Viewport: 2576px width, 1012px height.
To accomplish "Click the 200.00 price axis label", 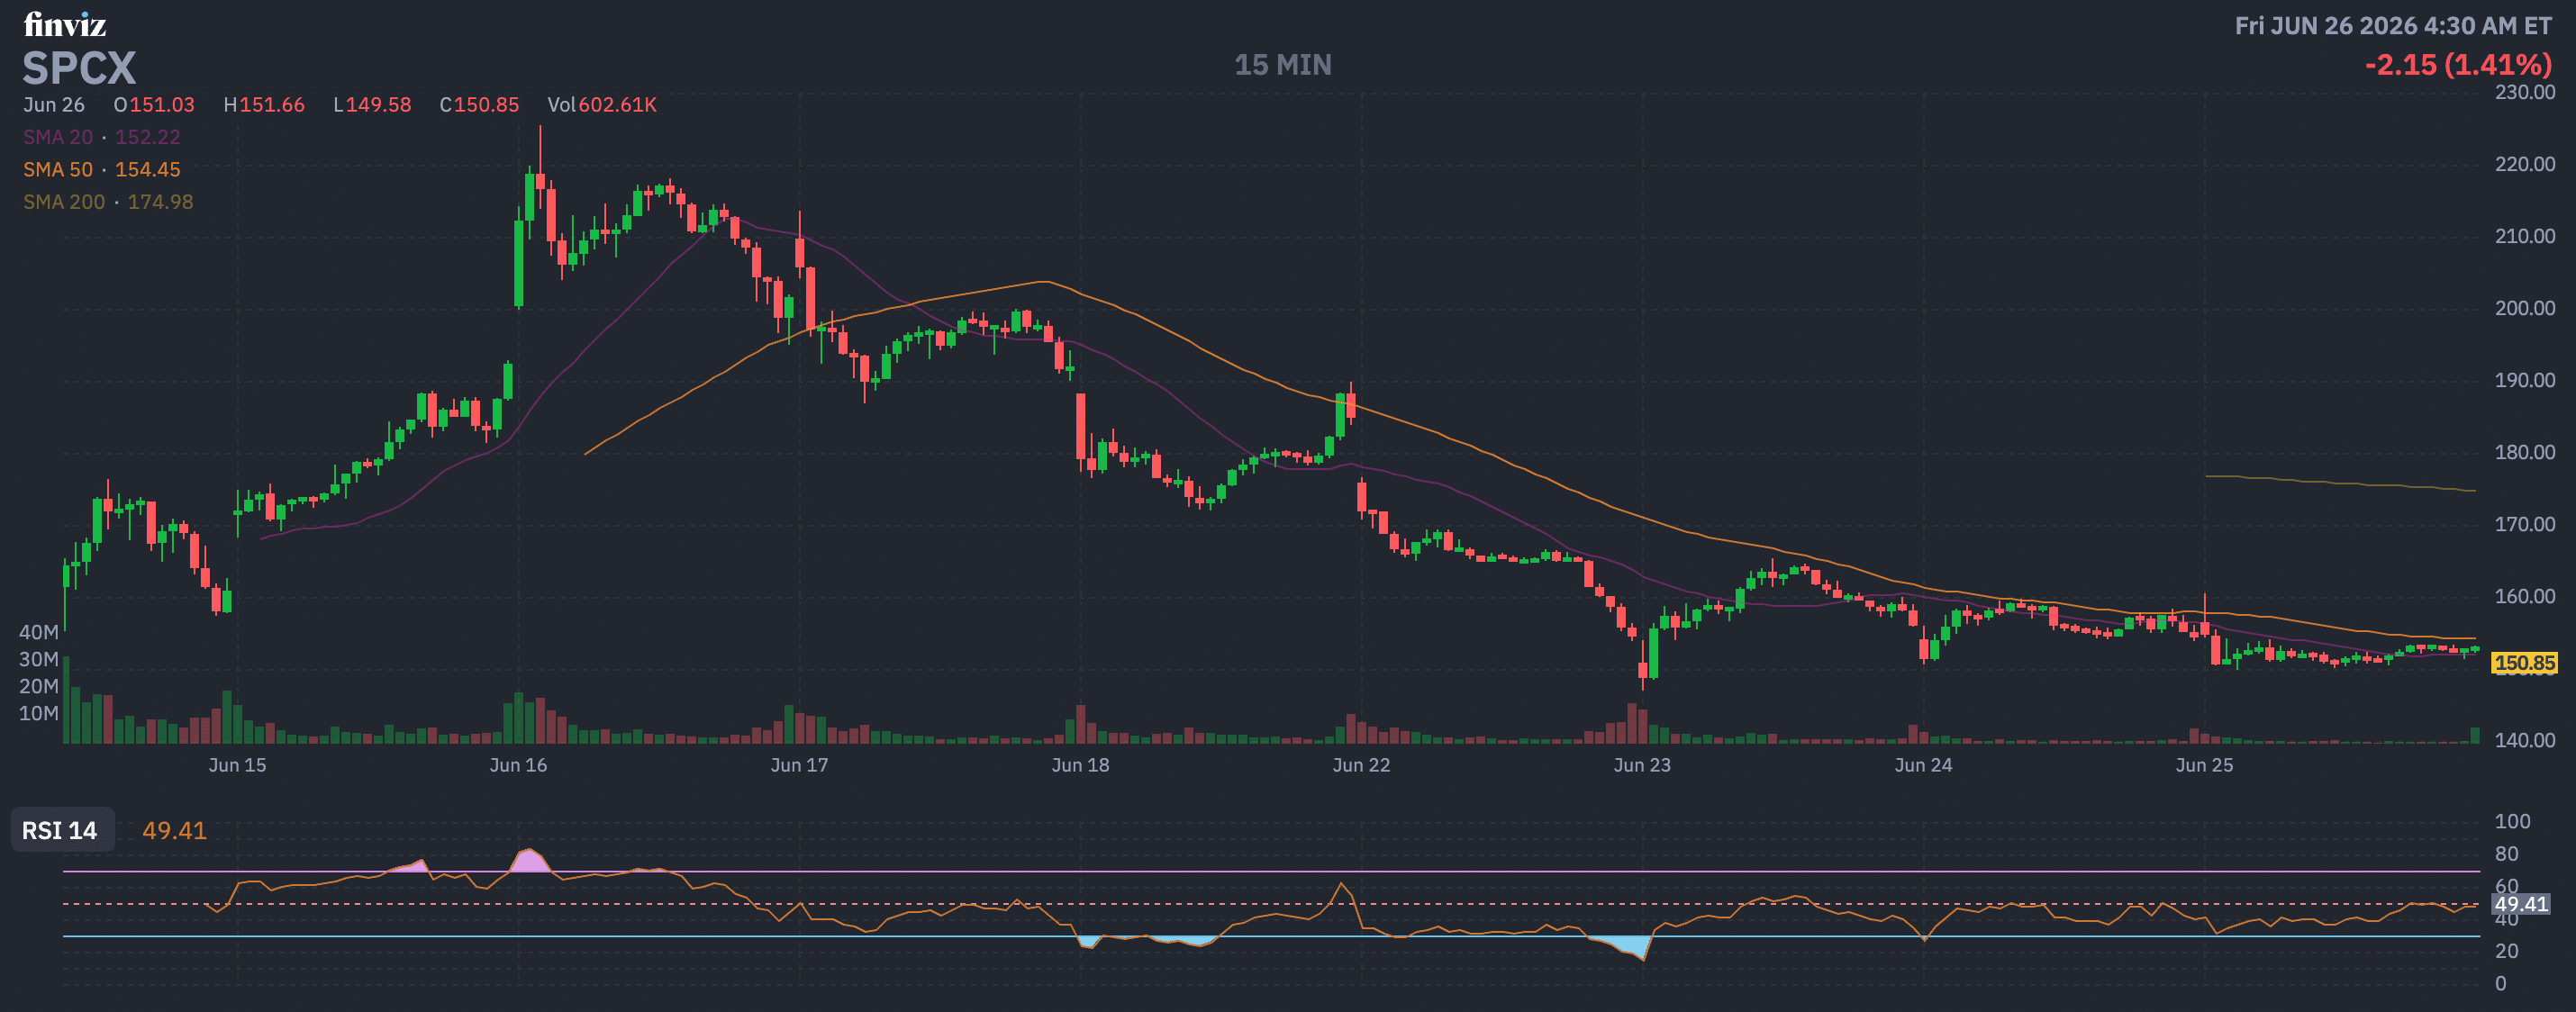I will pos(2525,308).
